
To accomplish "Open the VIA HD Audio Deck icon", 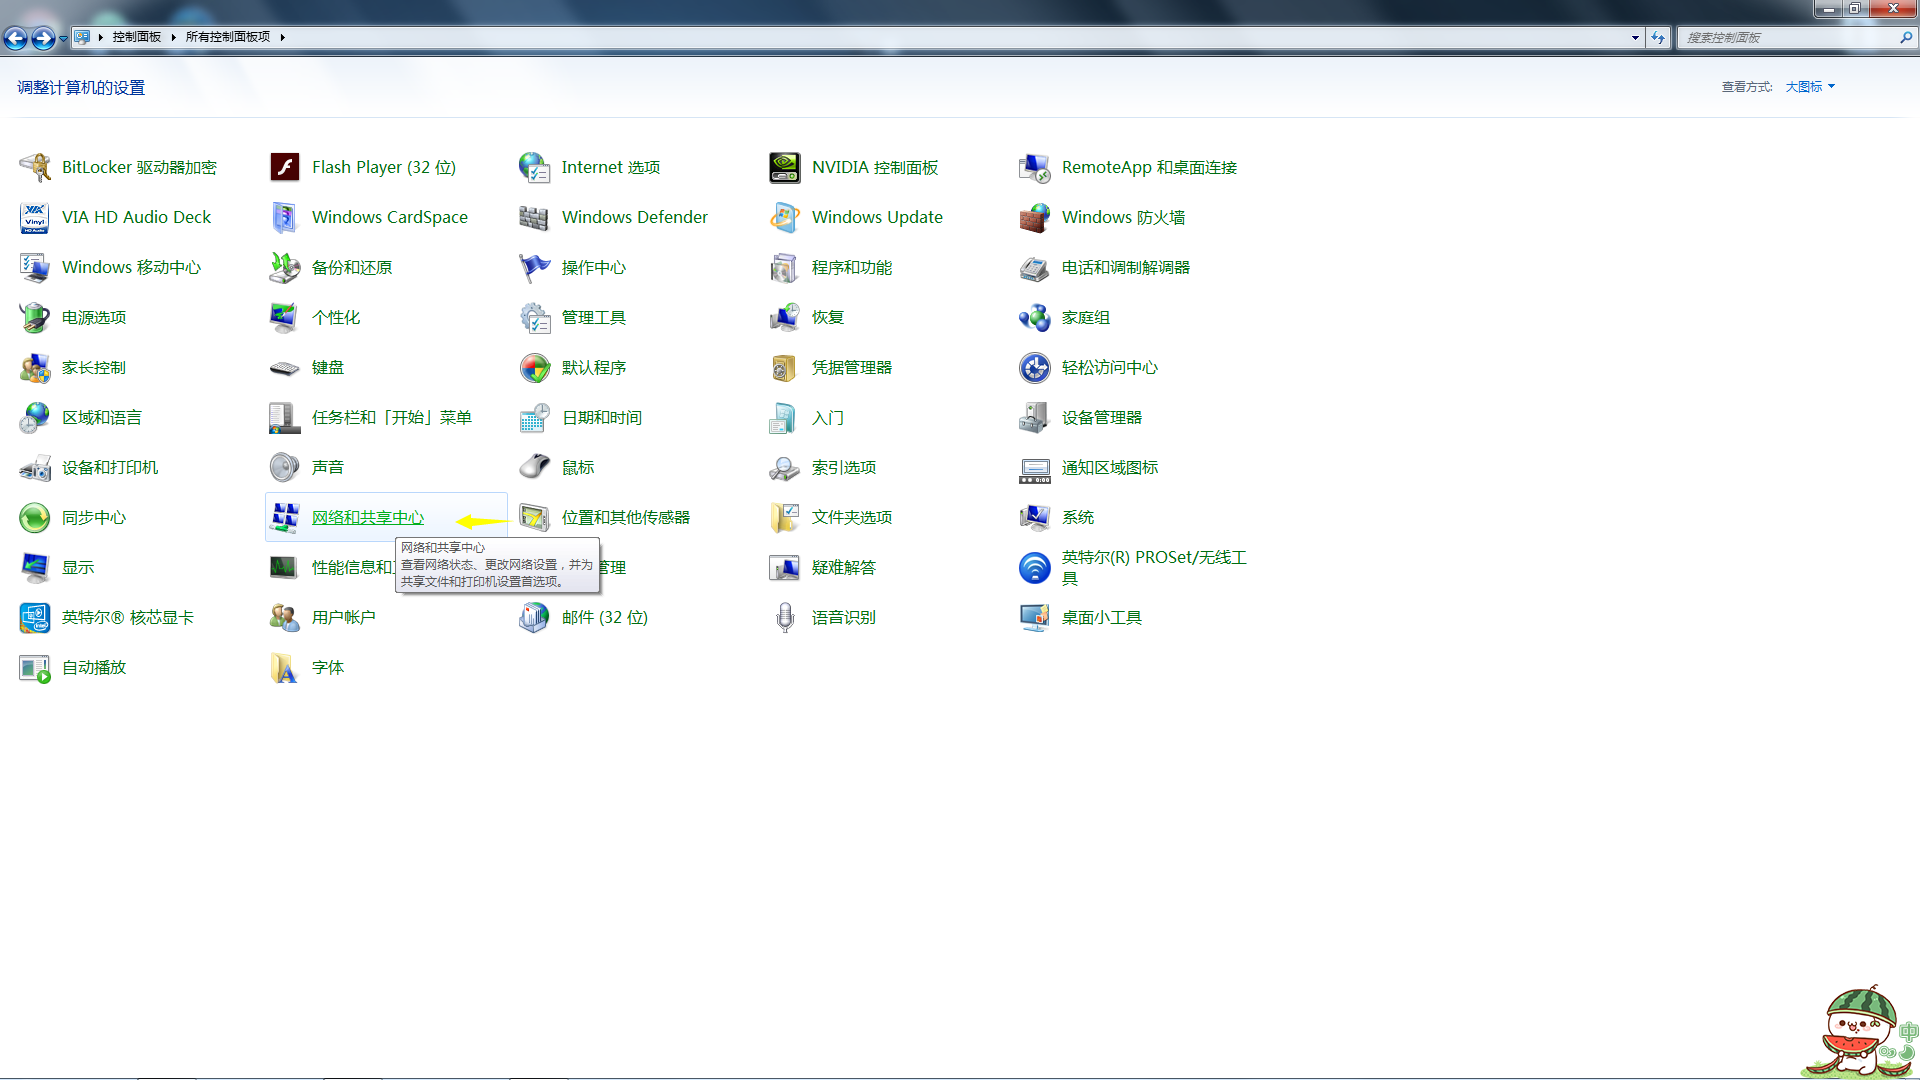I will coord(35,217).
